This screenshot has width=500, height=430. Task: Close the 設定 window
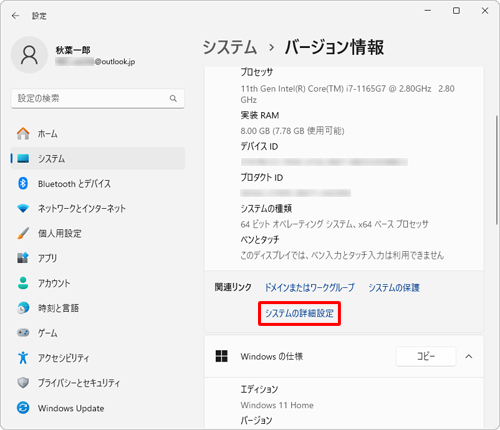(485, 11)
